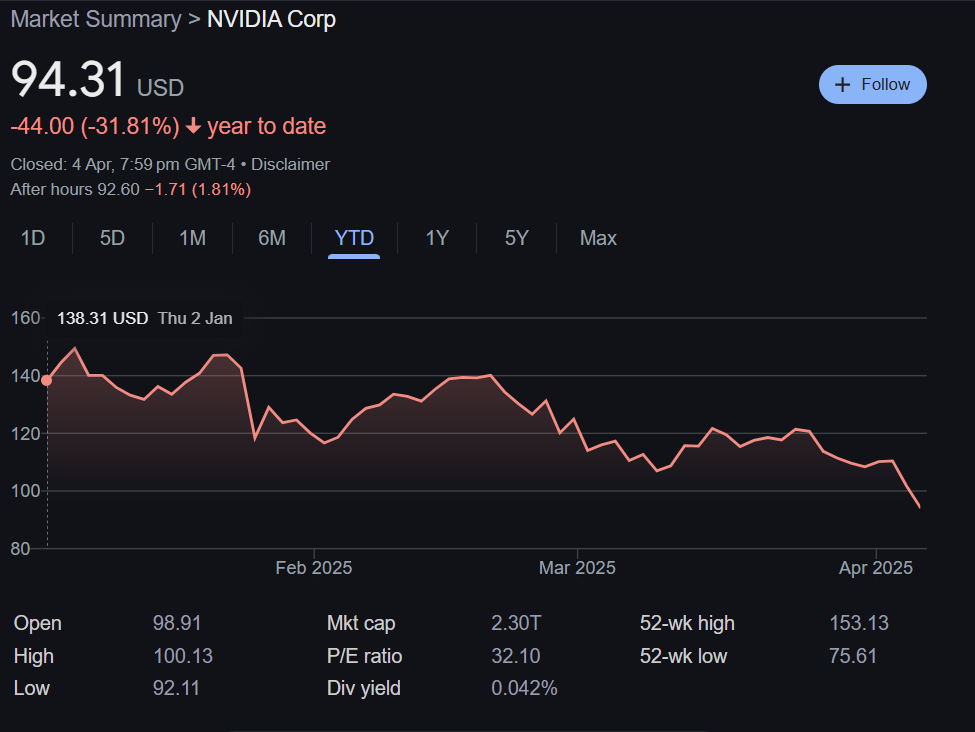The height and width of the screenshot is (732, 975).
Task: Click the Mar 2025 axis label
Action: tap(577, 568)
